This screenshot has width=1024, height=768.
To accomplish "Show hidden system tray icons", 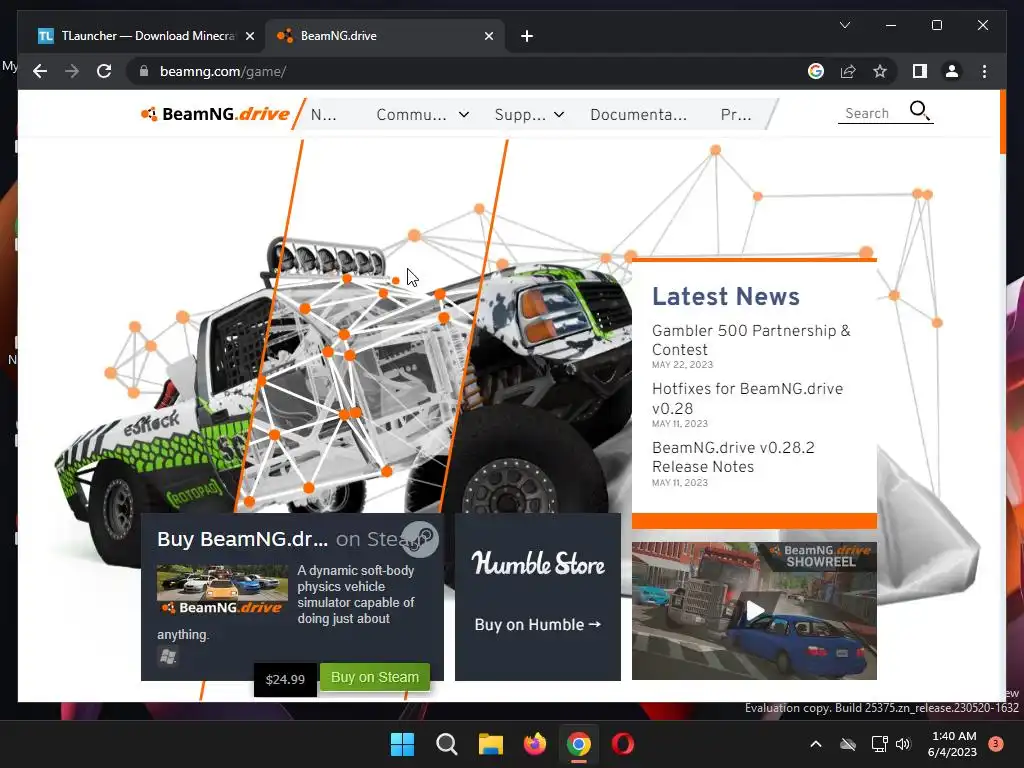I will pos(816,744).
